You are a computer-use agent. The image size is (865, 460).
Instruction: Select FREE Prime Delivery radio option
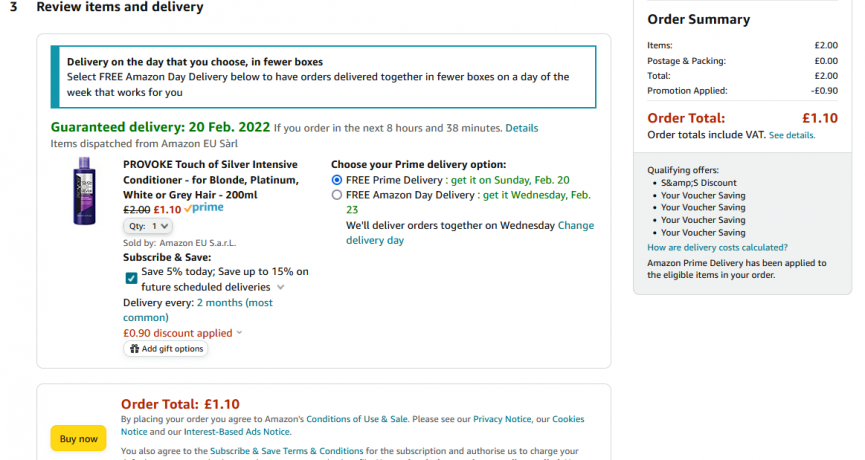[x=337, y=180]
